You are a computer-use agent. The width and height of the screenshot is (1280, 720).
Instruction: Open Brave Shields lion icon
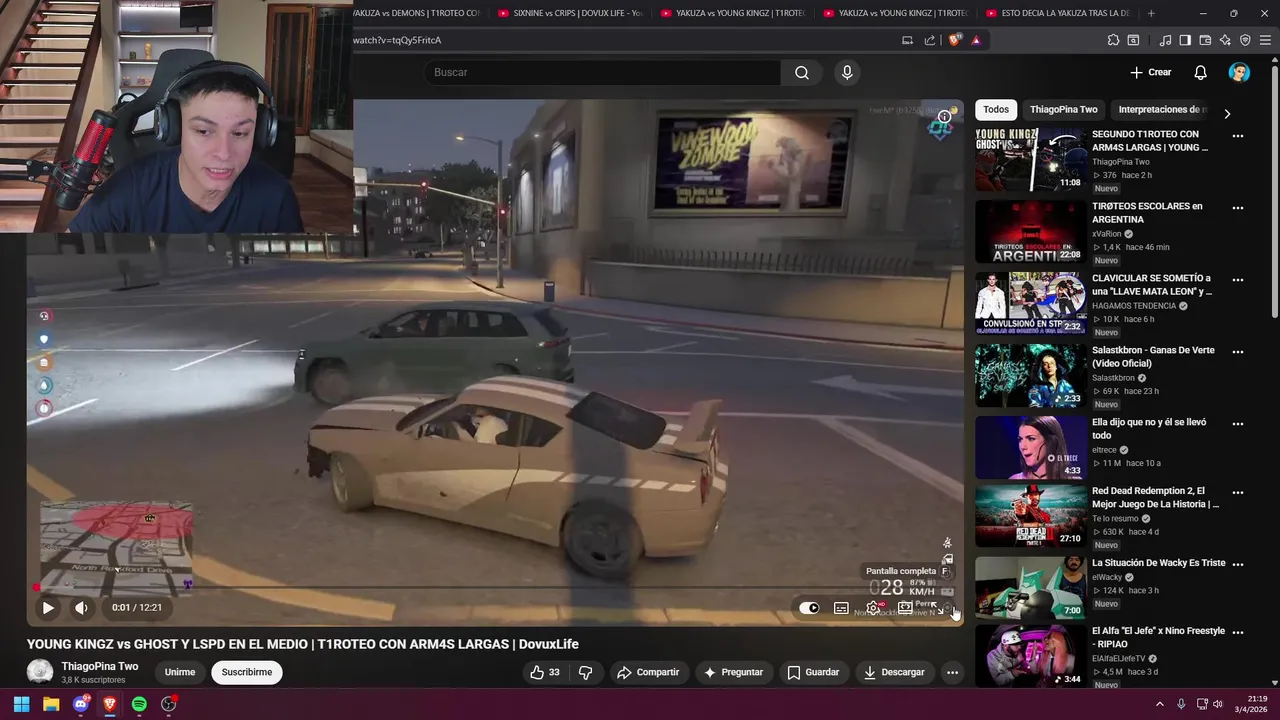pyautogui.click(x=955, y=40)
